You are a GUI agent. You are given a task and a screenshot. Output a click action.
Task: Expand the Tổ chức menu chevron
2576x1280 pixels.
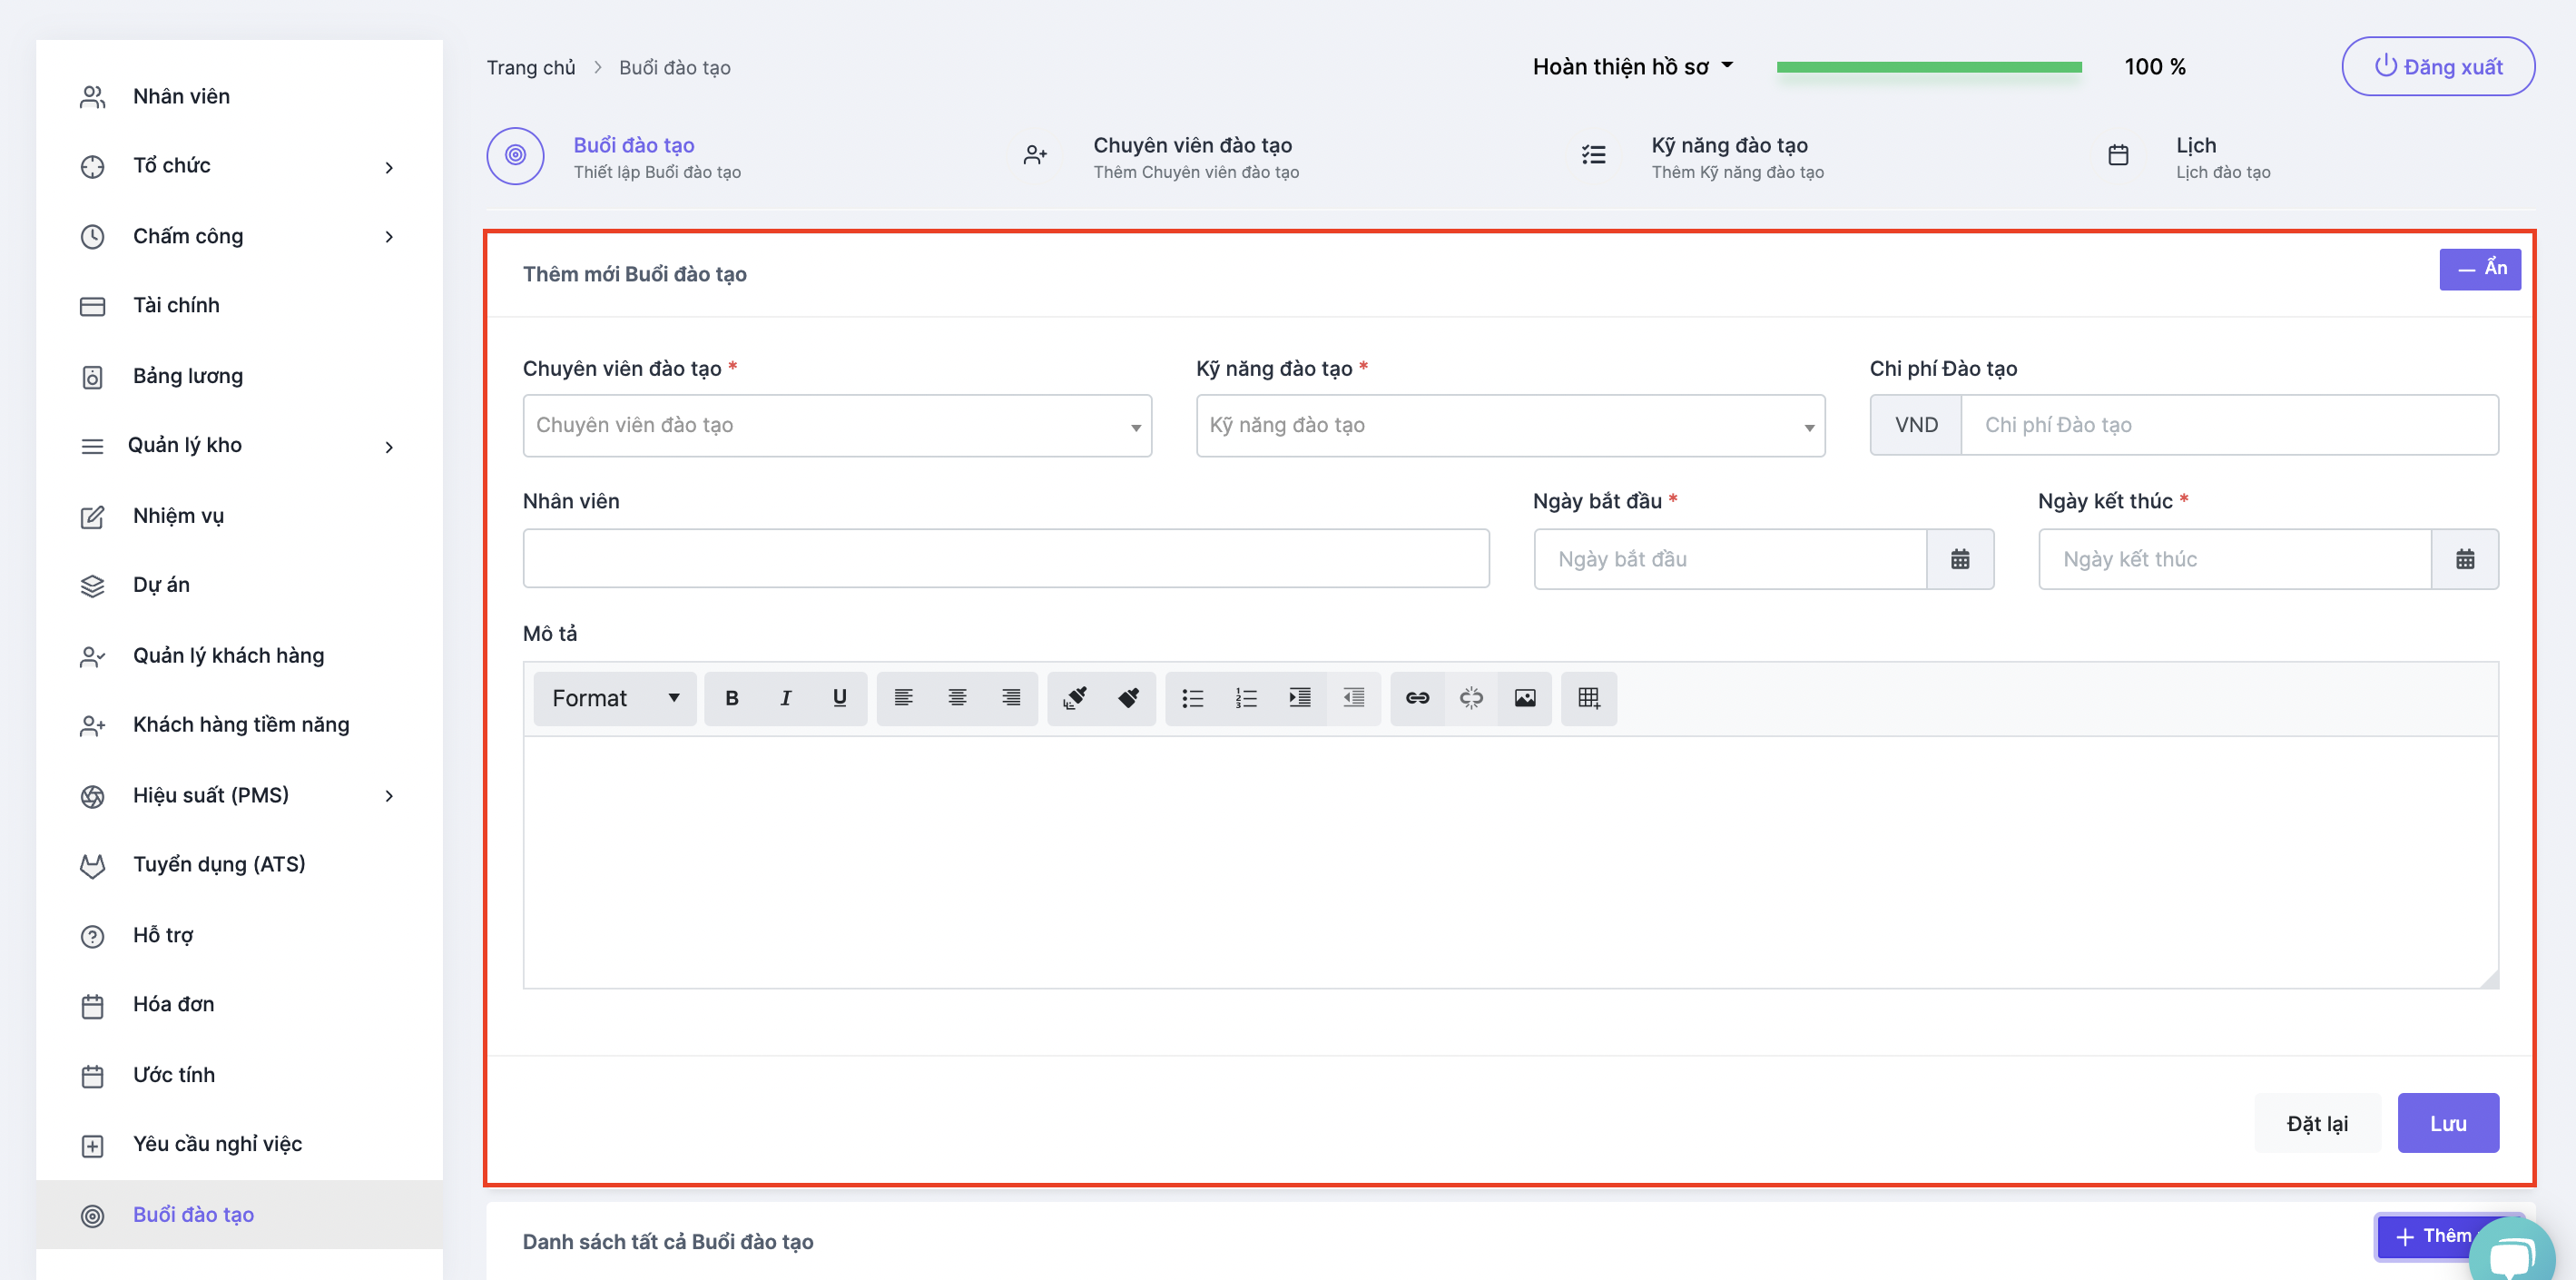point(389,168)
